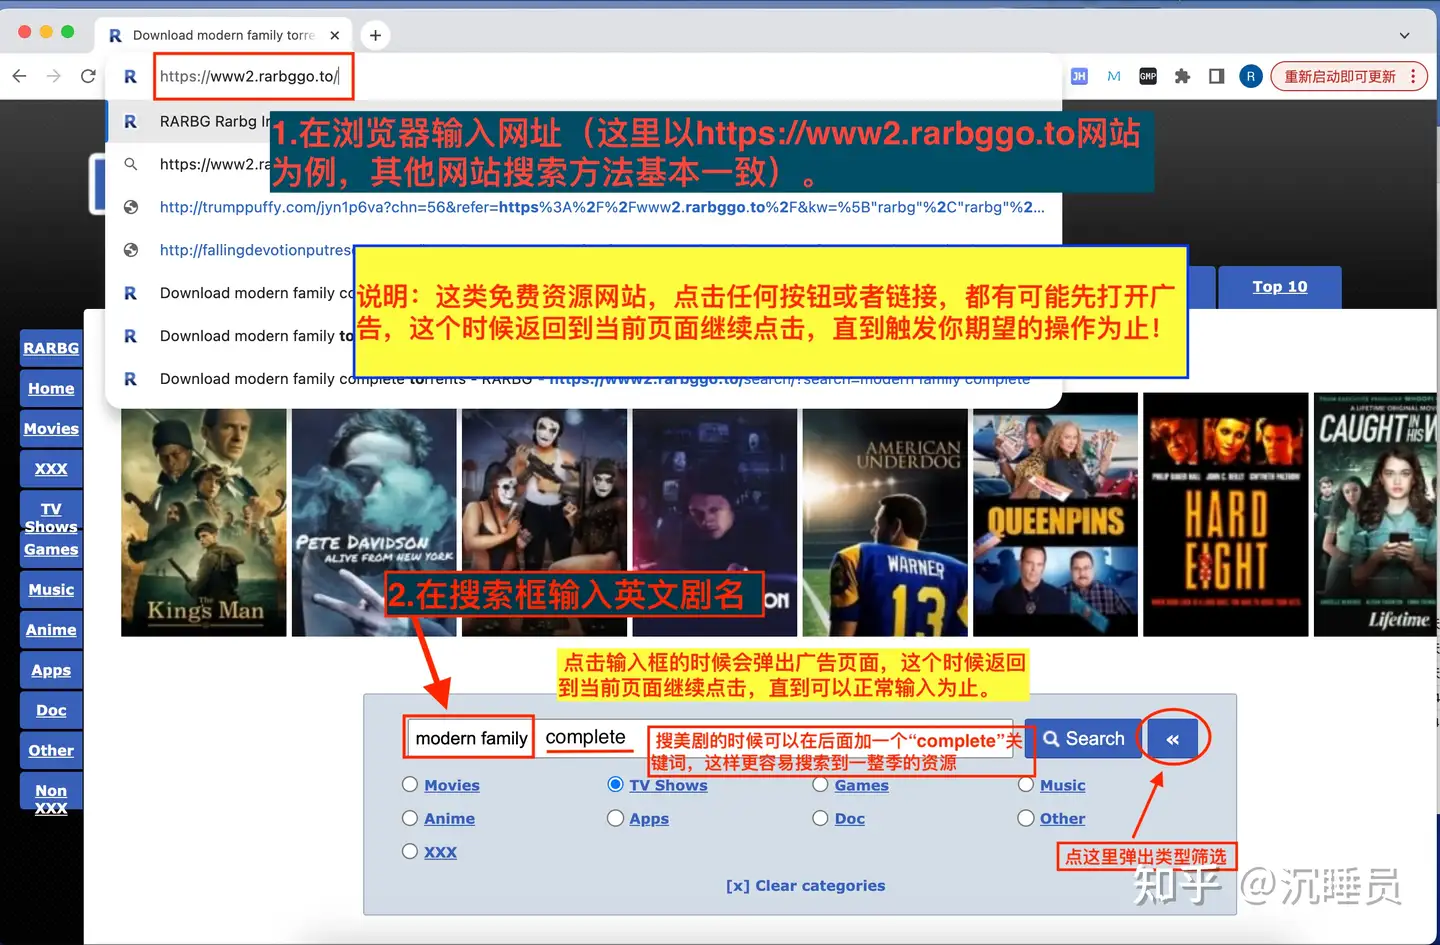Click the Doc category link
Image resolution: width=1440 pixels, height=945 pixels.
850,819
